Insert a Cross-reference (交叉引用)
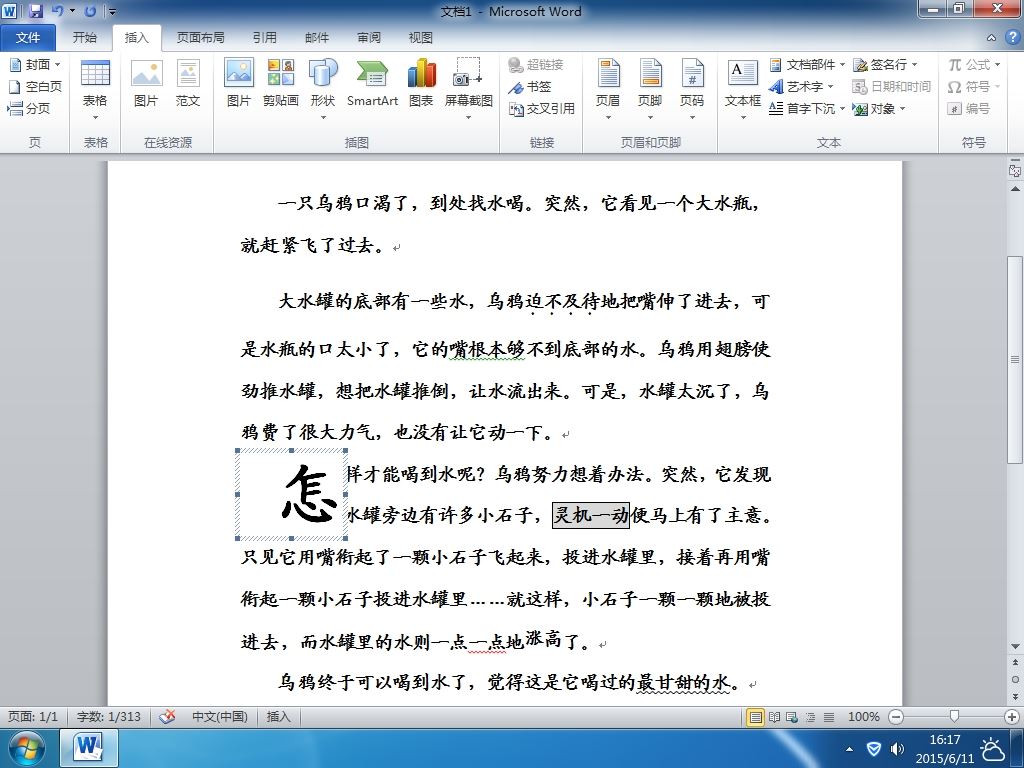The width and height of the screenshot is (1024, 768). tap(541, 108)
